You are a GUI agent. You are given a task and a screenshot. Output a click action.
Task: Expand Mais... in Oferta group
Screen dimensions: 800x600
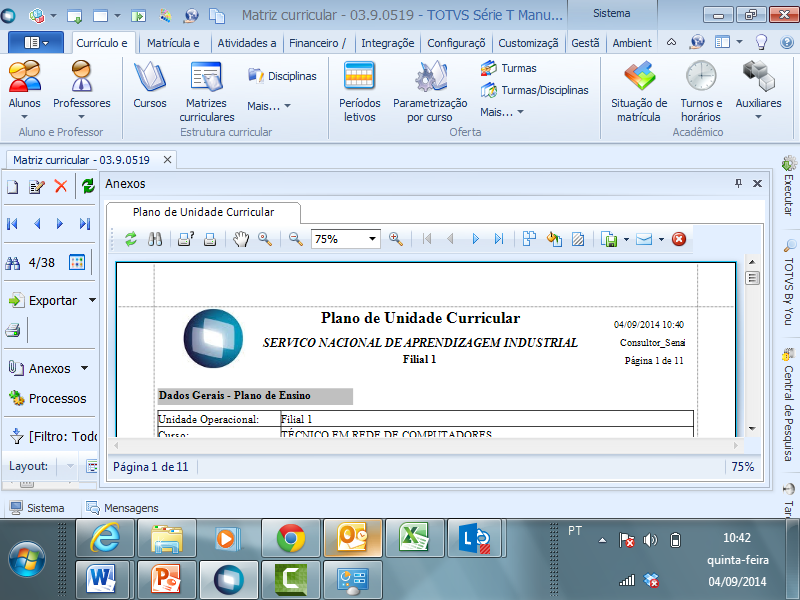tap(502, 112)
